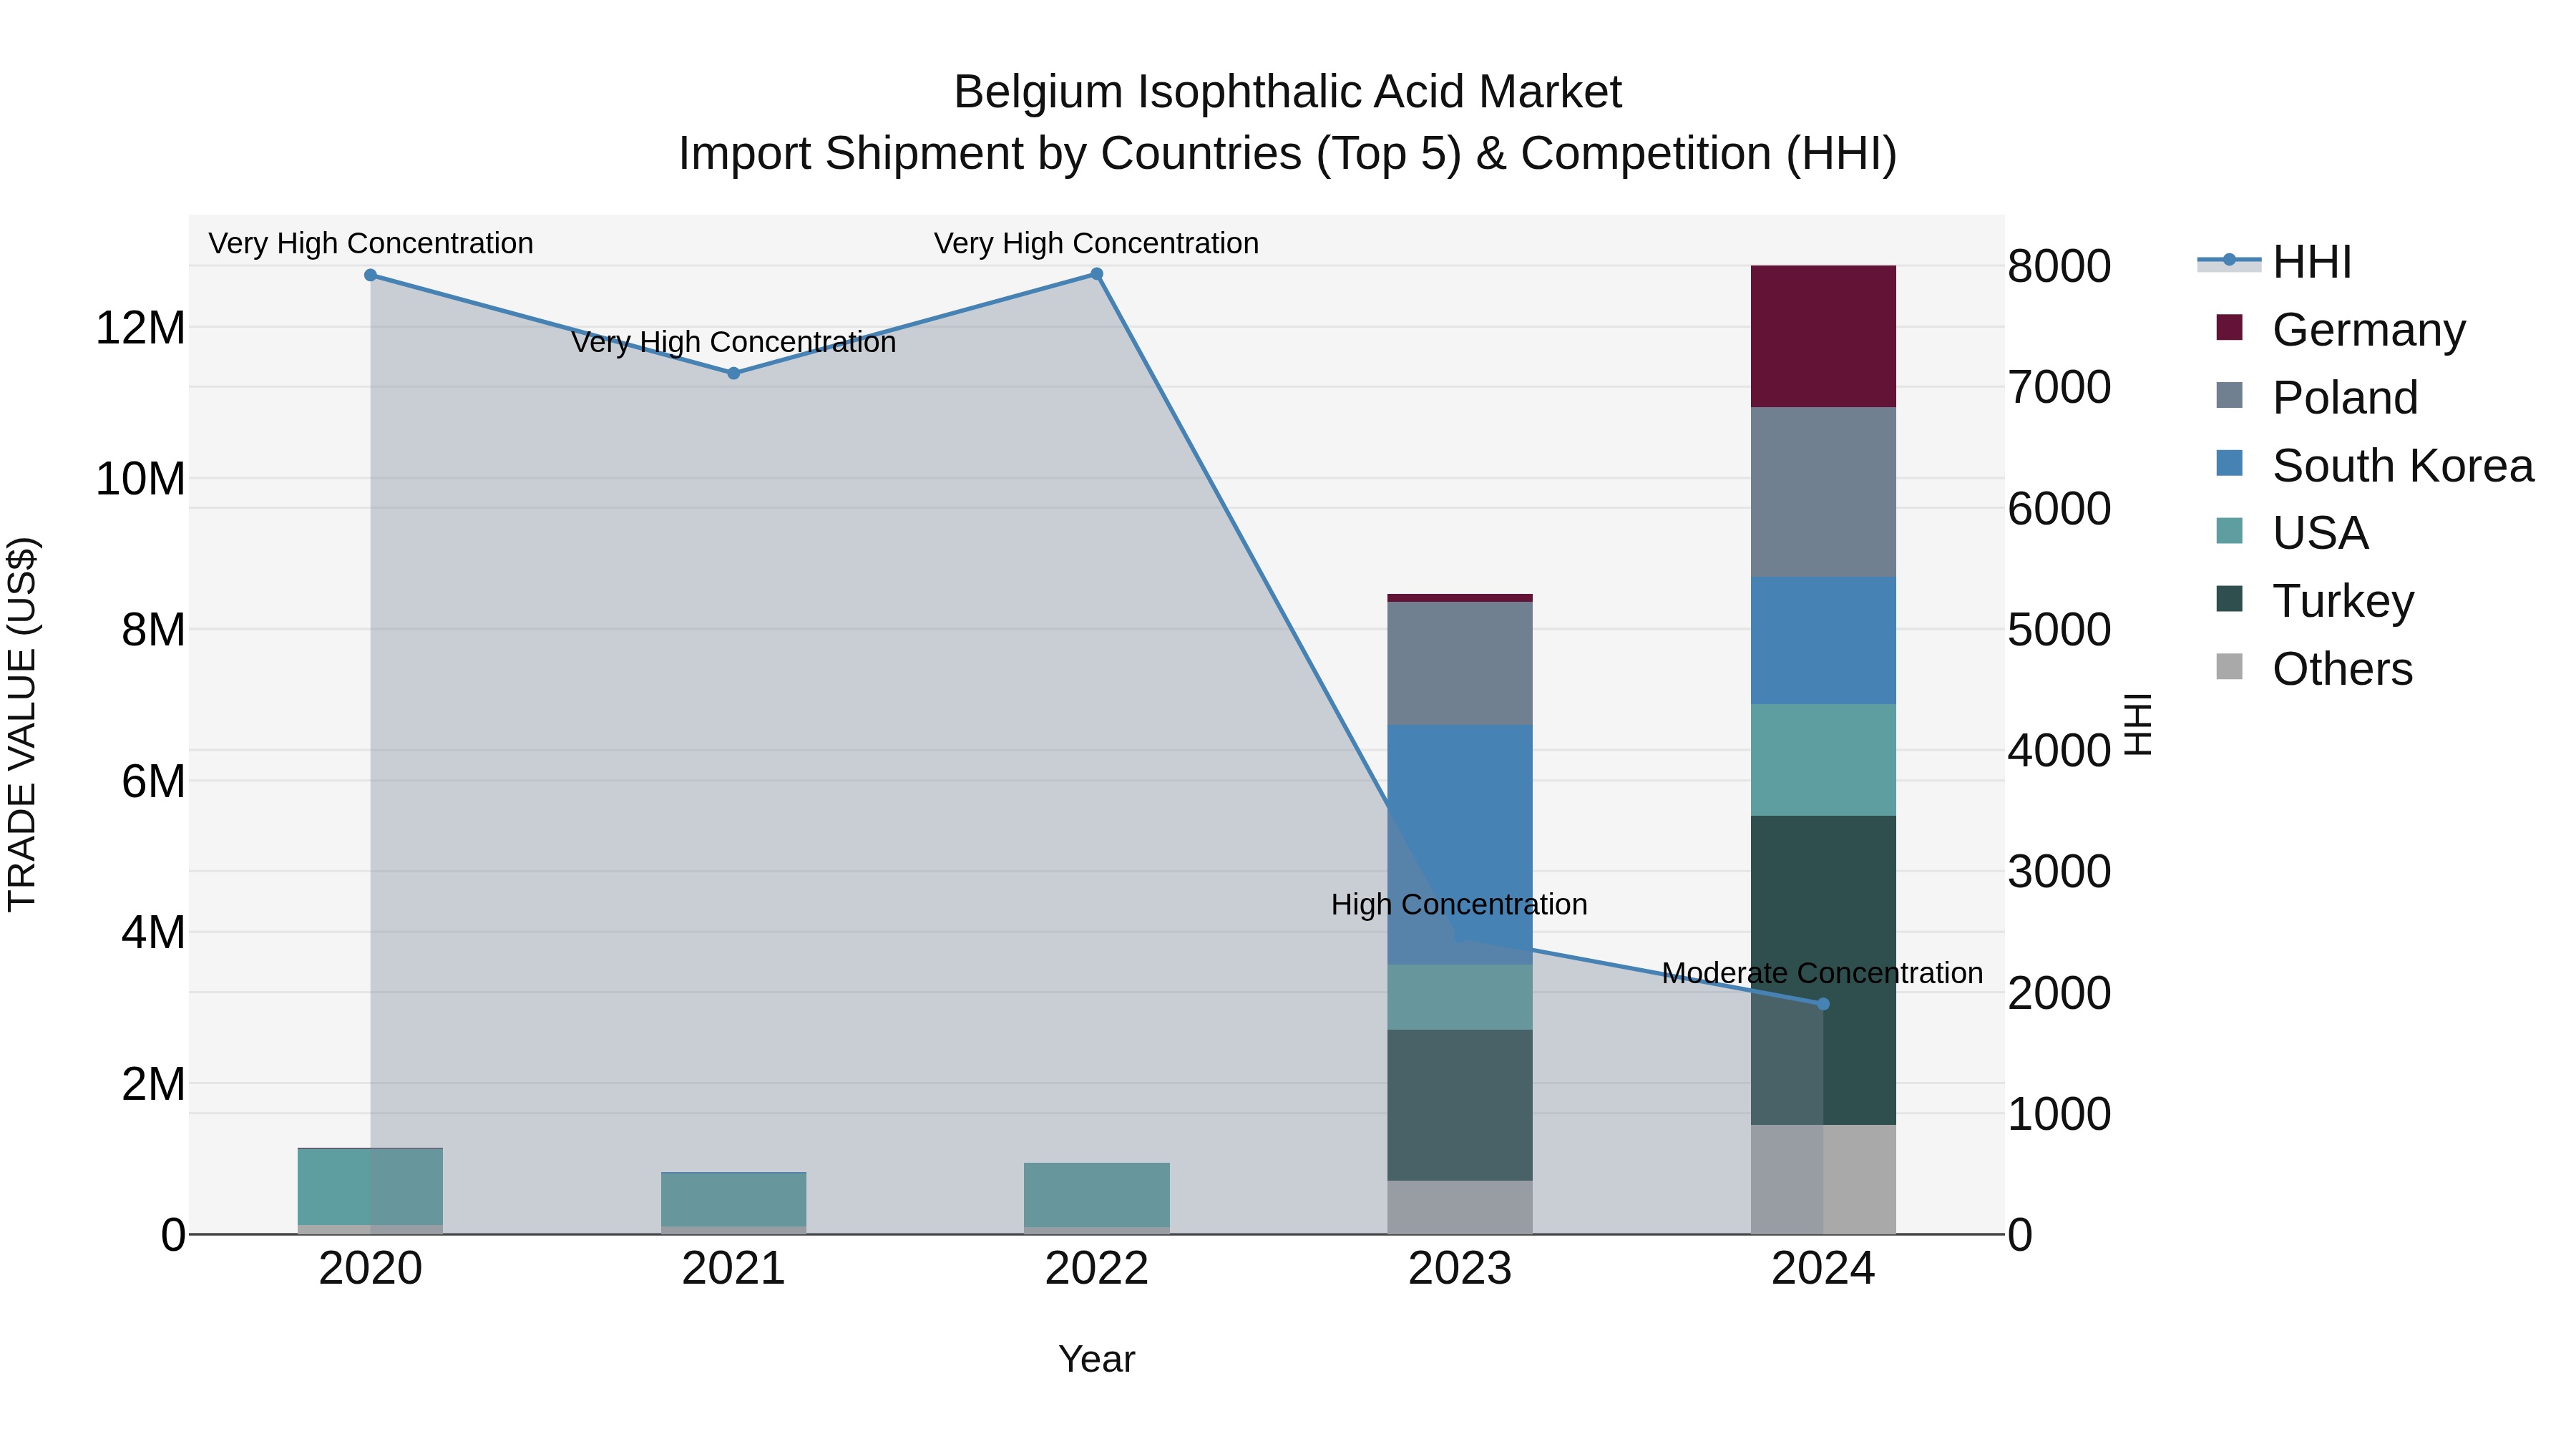Toggle Turkey legend entry
Screen dimensions: 2576x1449
pos(2315,600)
